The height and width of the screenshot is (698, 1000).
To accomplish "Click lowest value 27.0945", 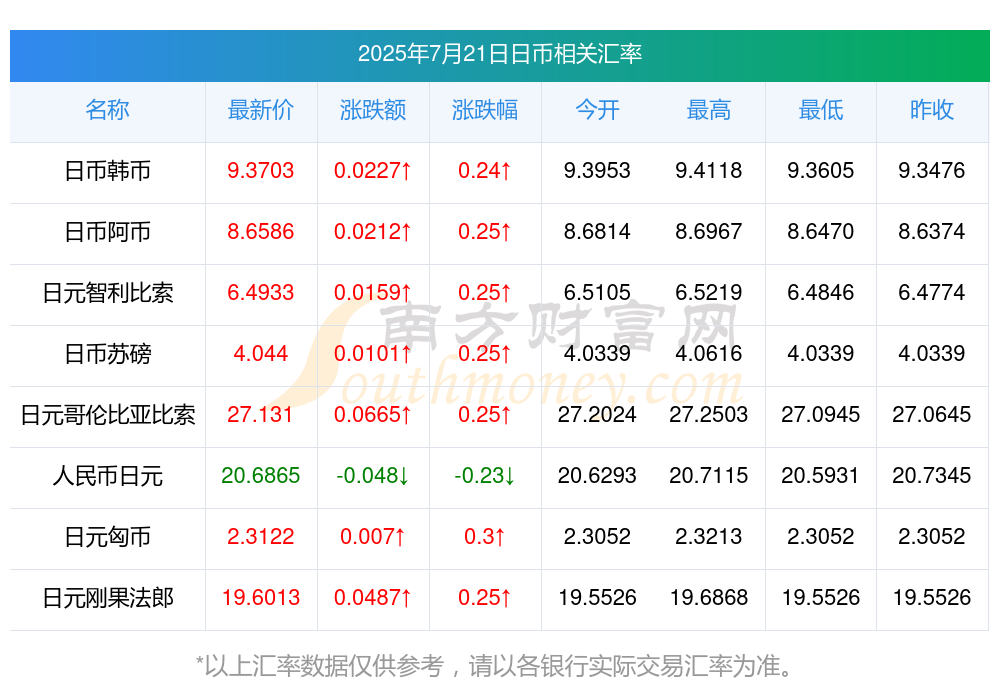I will (x=821, y=414).
